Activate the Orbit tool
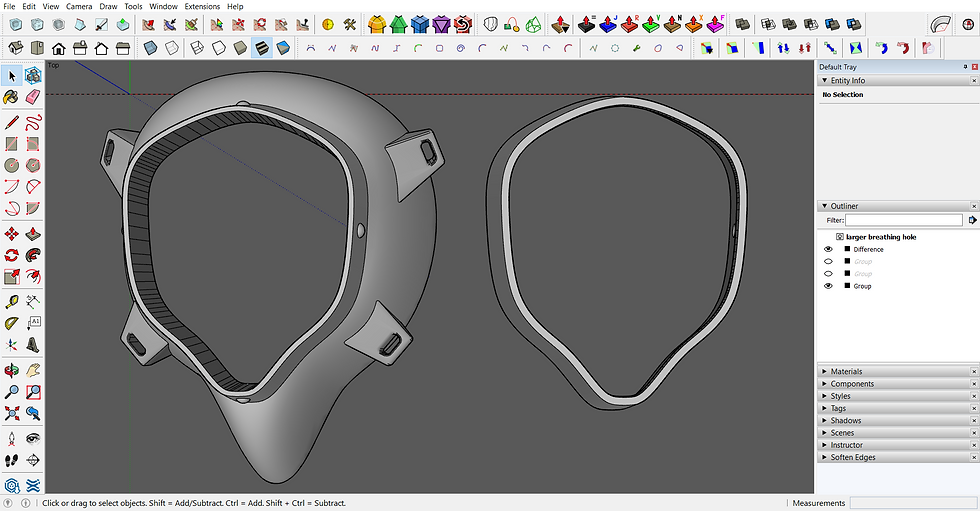 click(11, 370)
